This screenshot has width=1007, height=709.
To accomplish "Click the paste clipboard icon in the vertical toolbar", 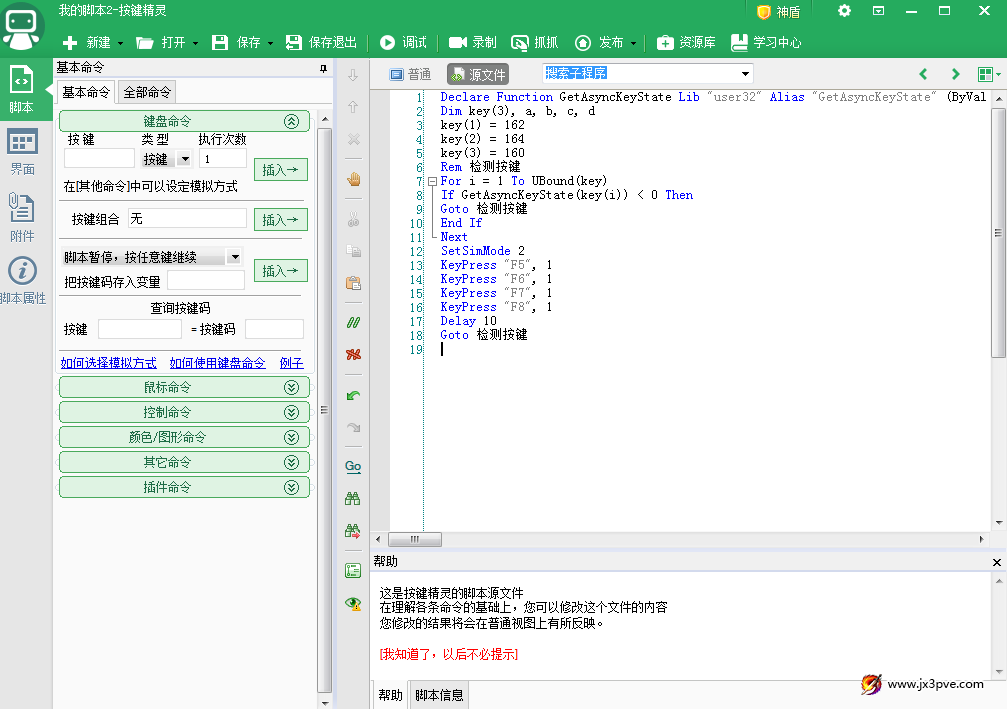I will coord(353,283).
